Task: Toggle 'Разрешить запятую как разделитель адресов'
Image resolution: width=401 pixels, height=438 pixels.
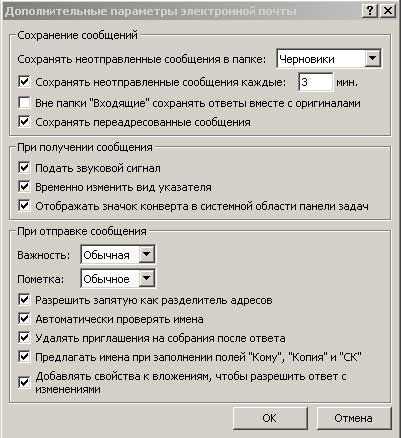Action: (x=24, y=300)
